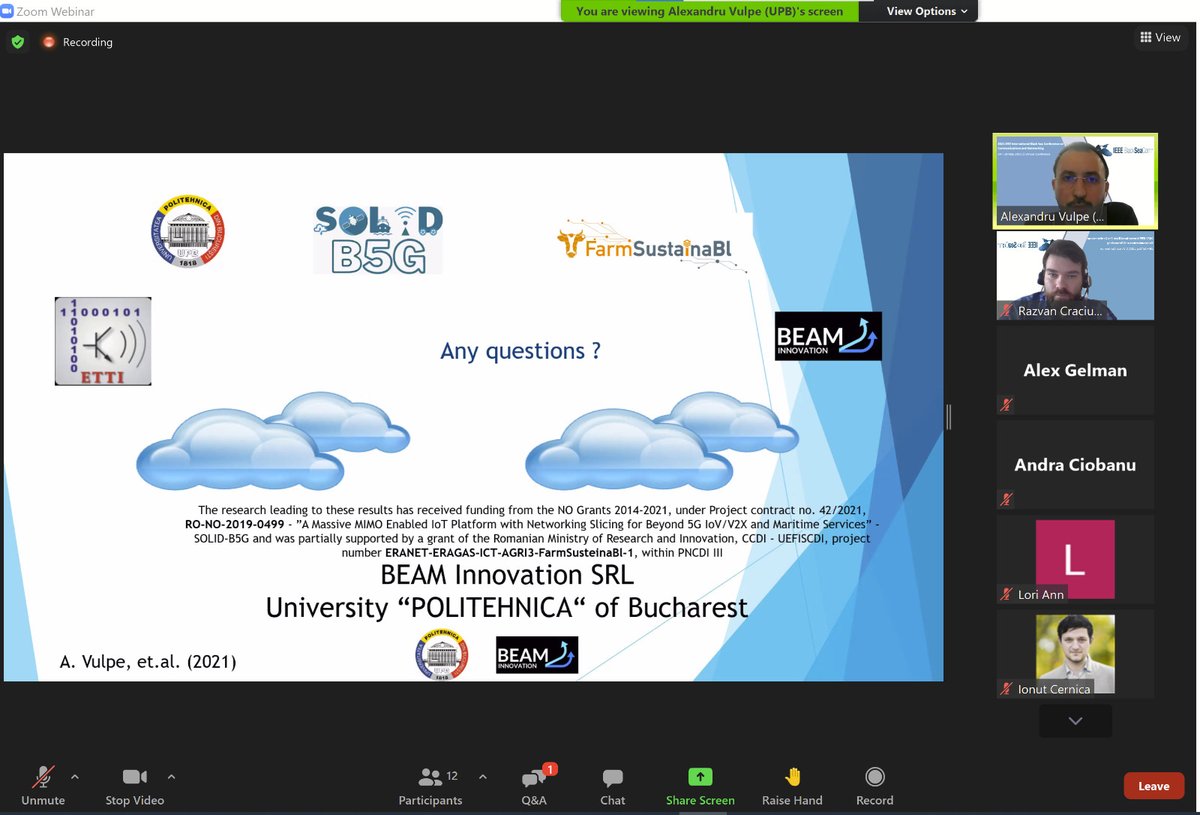
Task: Open the Chat window
Action: coord(612,776)
